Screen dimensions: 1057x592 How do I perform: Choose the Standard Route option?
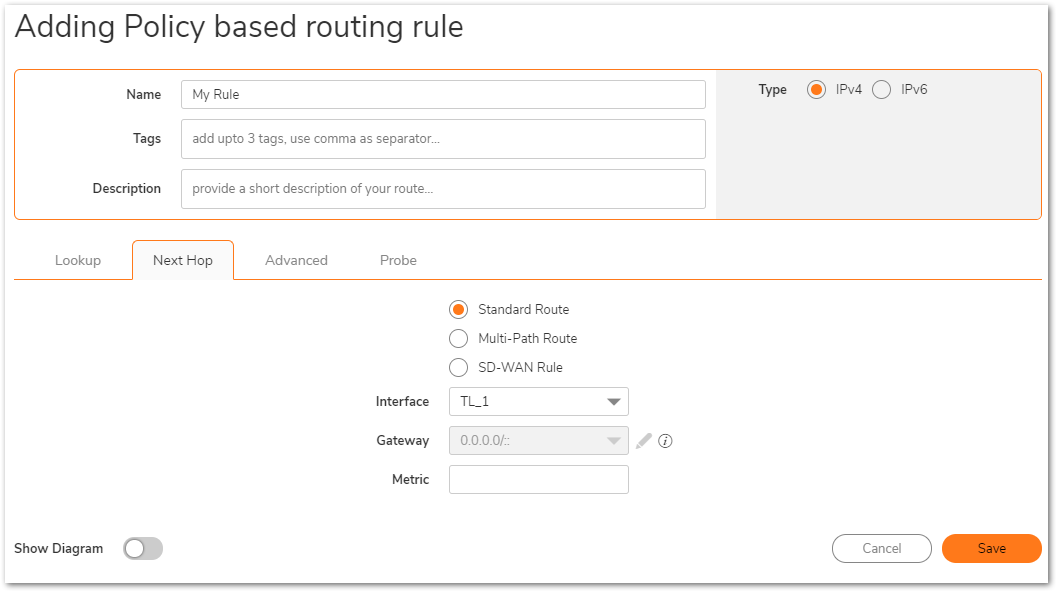(x=458, y=309)
